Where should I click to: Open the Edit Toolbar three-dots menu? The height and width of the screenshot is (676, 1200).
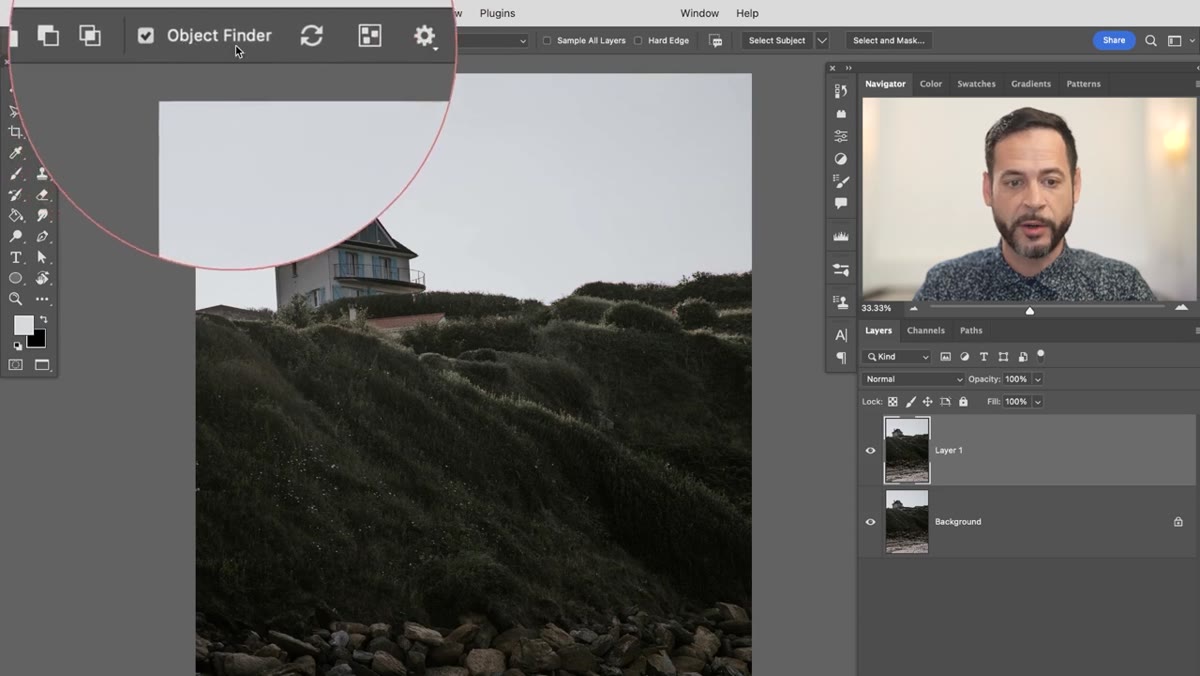click(42, 299)
